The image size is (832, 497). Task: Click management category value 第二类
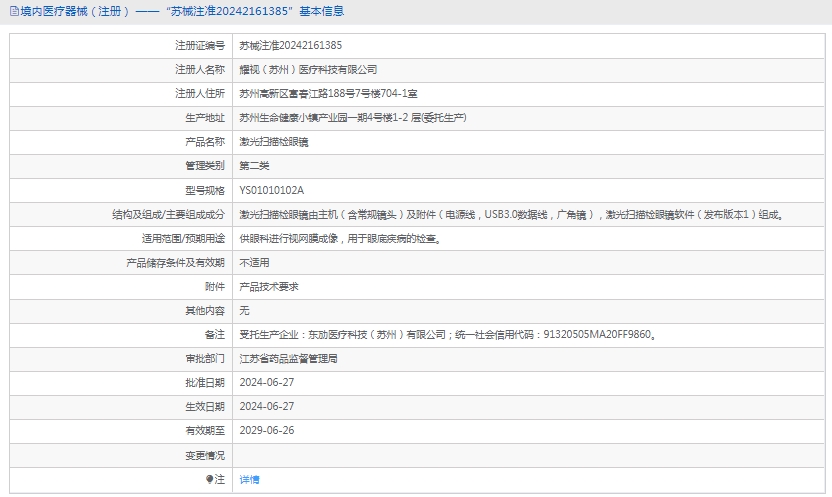pos(254,166)
